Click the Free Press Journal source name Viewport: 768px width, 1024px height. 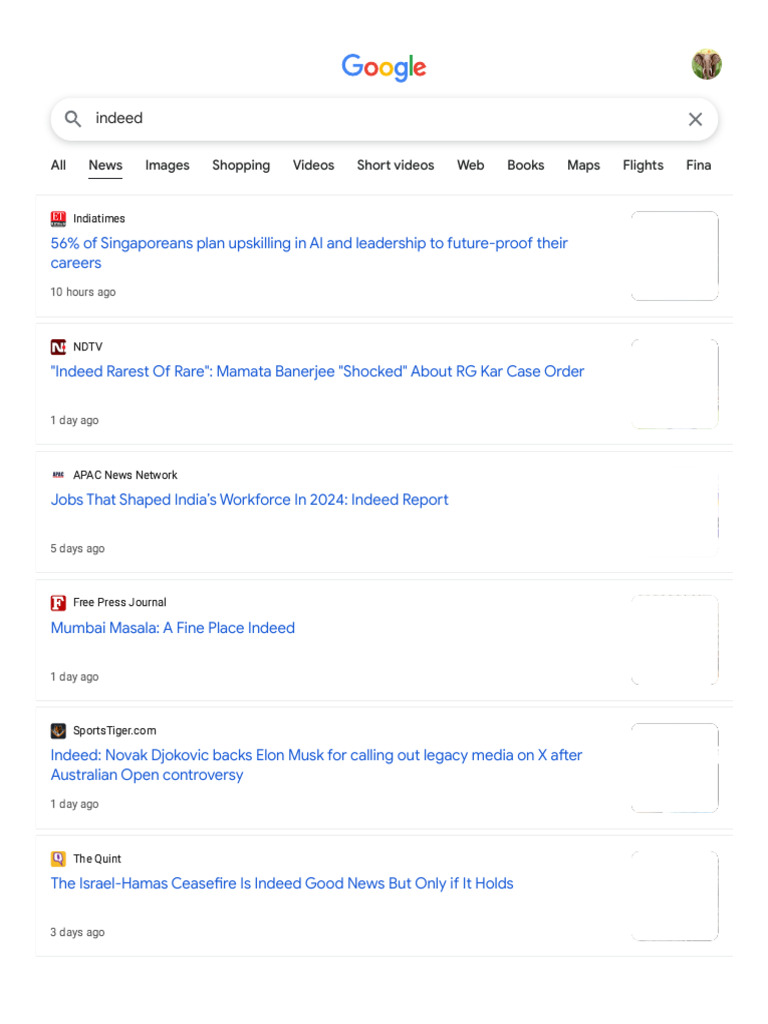[120, 603]
